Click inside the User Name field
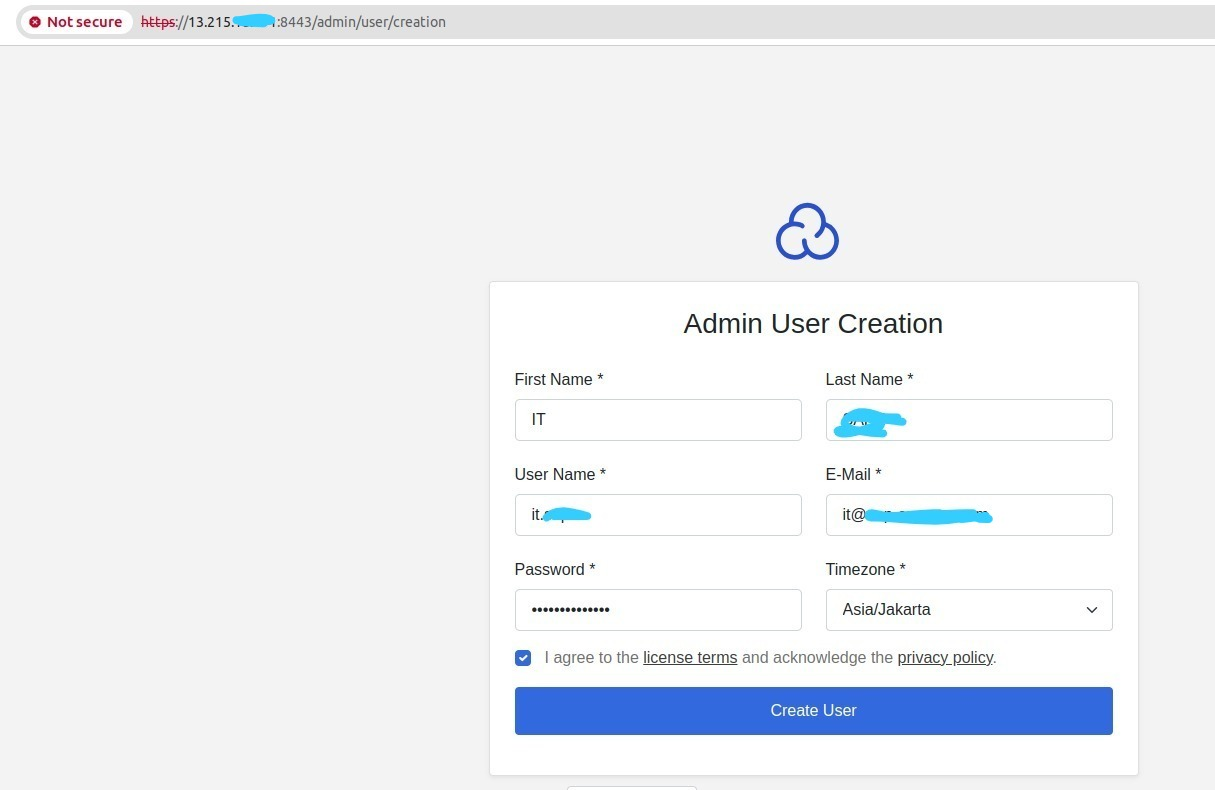The width and height of the screenshot is (1215, 790). click(x=657, y=514)
